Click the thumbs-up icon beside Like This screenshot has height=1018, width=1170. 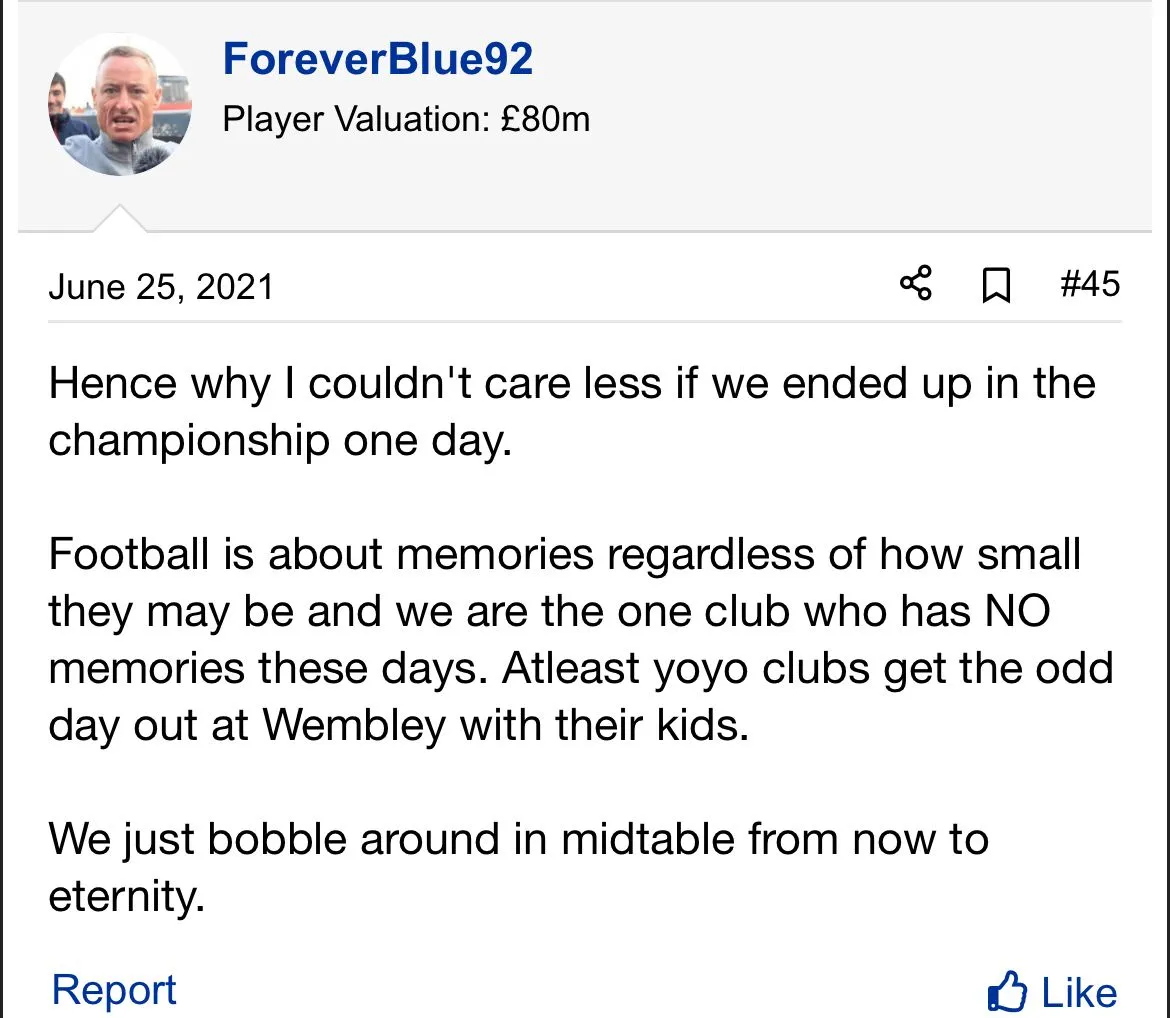(x=1007, y=992)
